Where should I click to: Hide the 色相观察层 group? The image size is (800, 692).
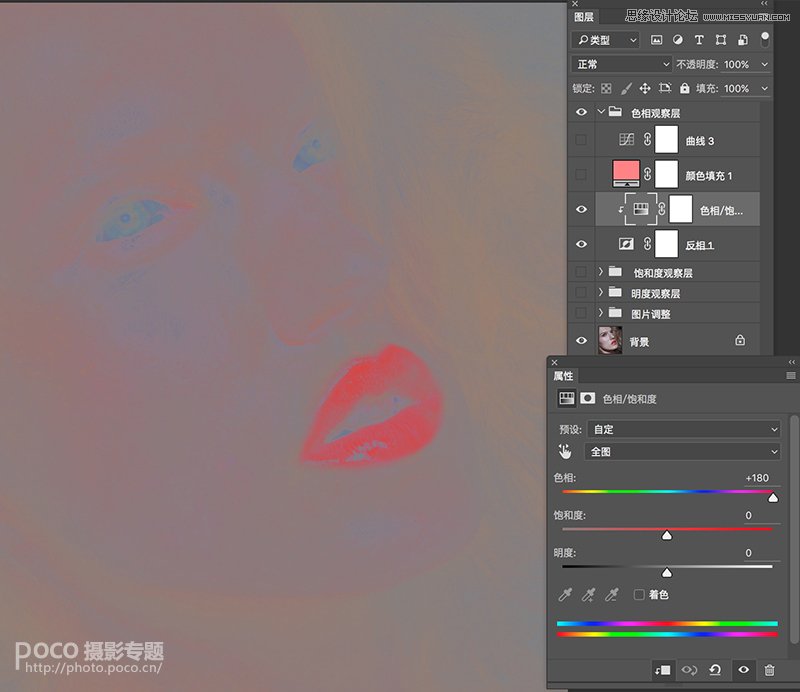(x=581, y=112)
